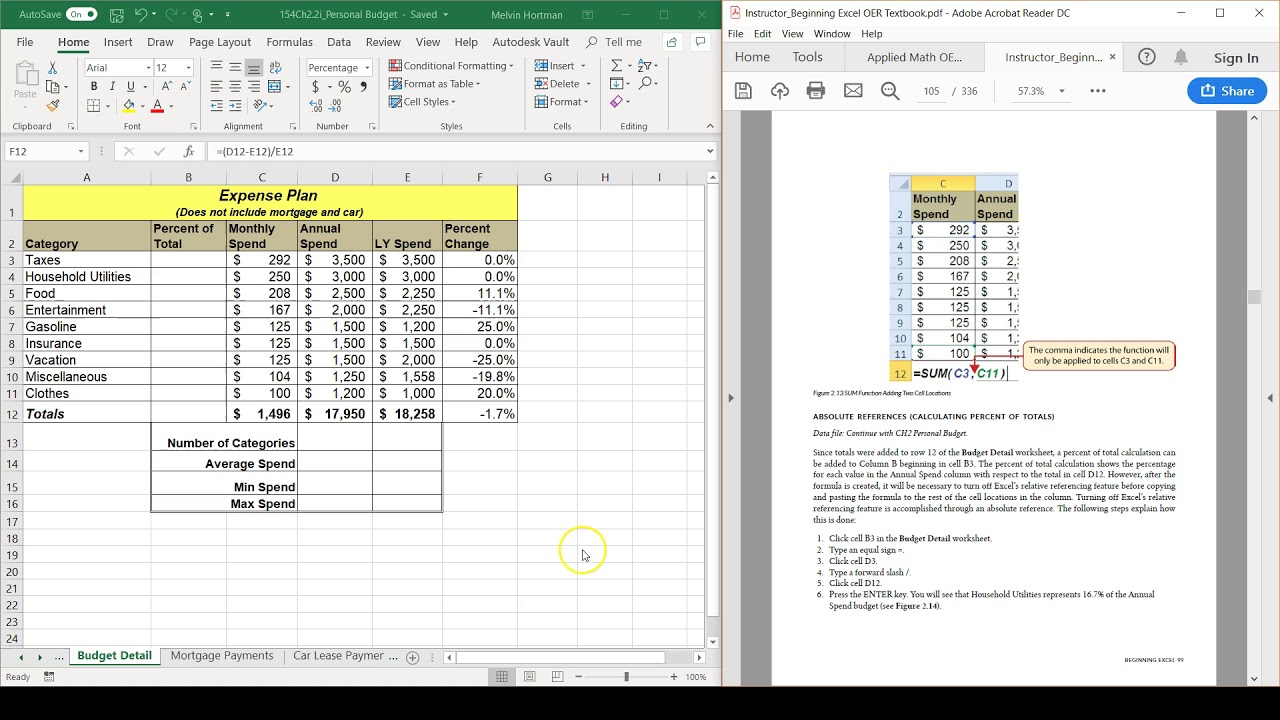
Task: Toggle the AutoSave switch in Excel
Action: coord(82,15)
